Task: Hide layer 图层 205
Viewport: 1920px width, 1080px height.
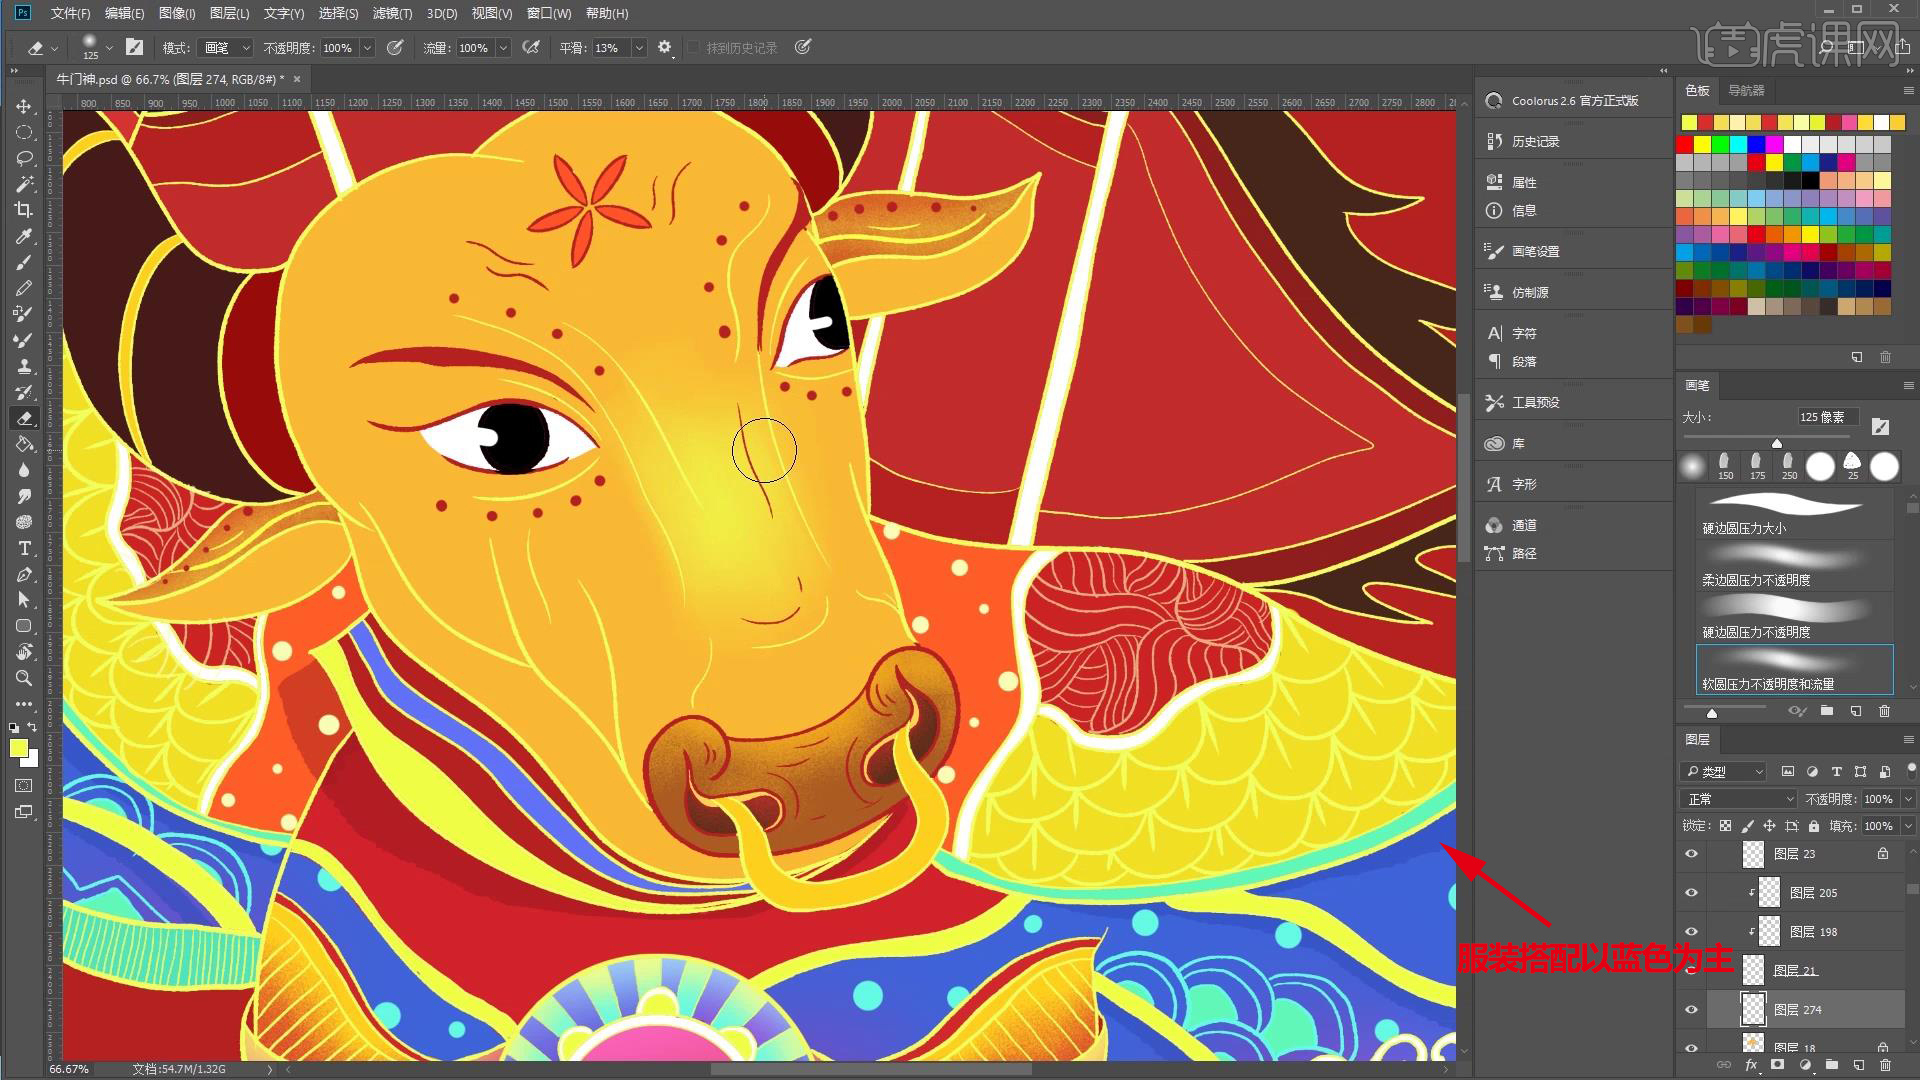Action: click(1691, 893)
